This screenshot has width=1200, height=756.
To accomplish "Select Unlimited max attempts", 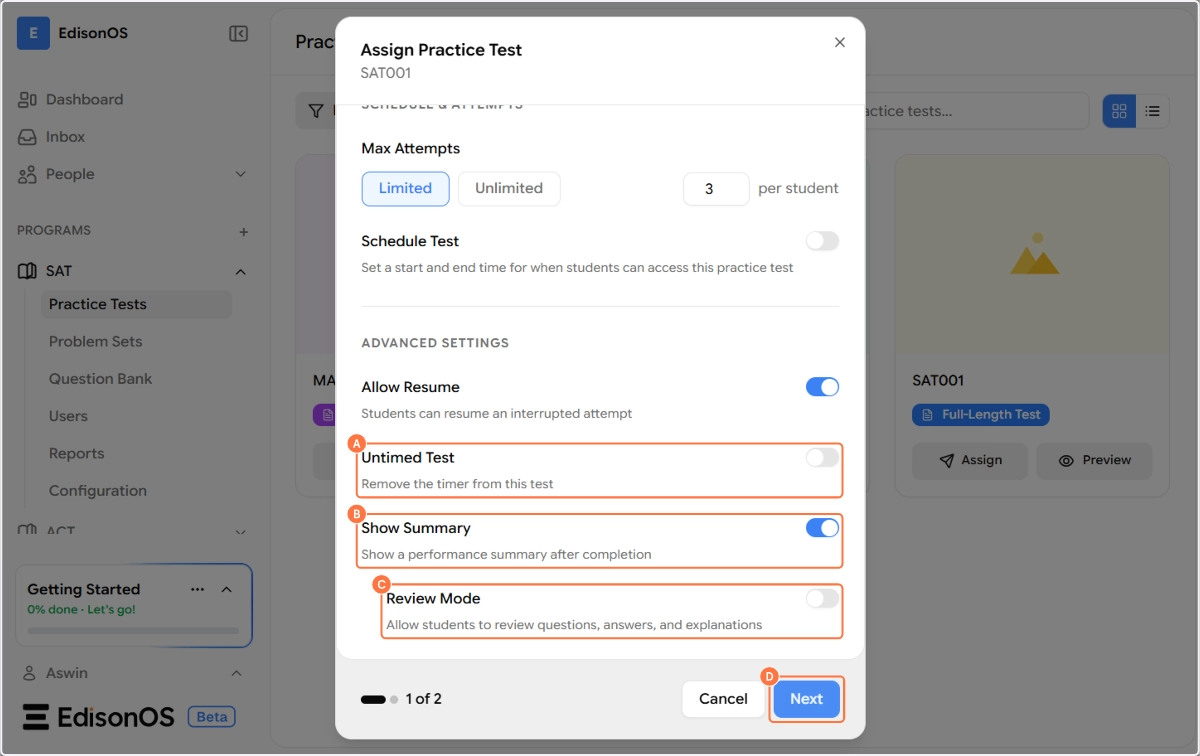I will tap(509, 188).
